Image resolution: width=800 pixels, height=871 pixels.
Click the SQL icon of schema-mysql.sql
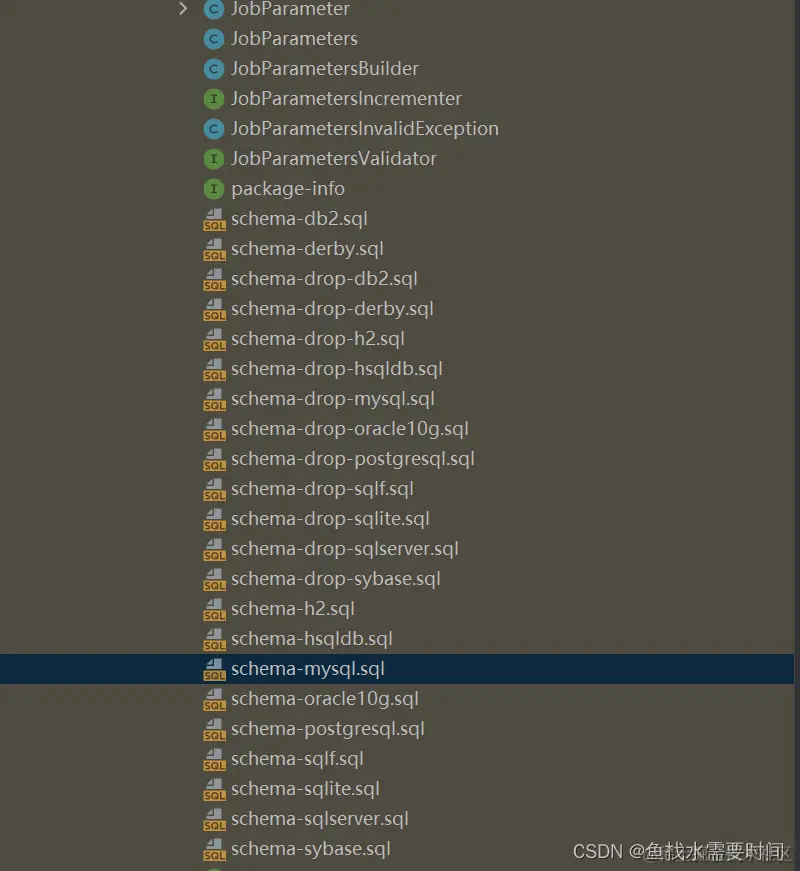point(214,669)
